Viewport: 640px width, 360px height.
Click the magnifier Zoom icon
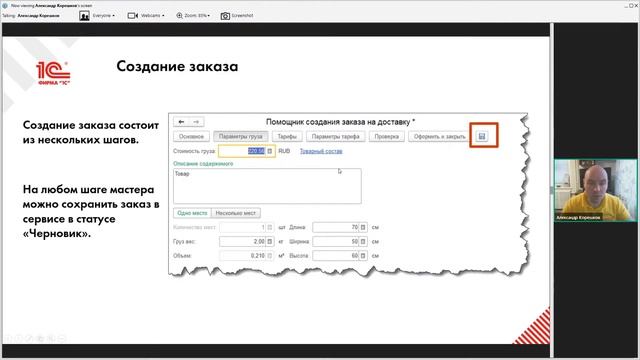tap(179, 16)
